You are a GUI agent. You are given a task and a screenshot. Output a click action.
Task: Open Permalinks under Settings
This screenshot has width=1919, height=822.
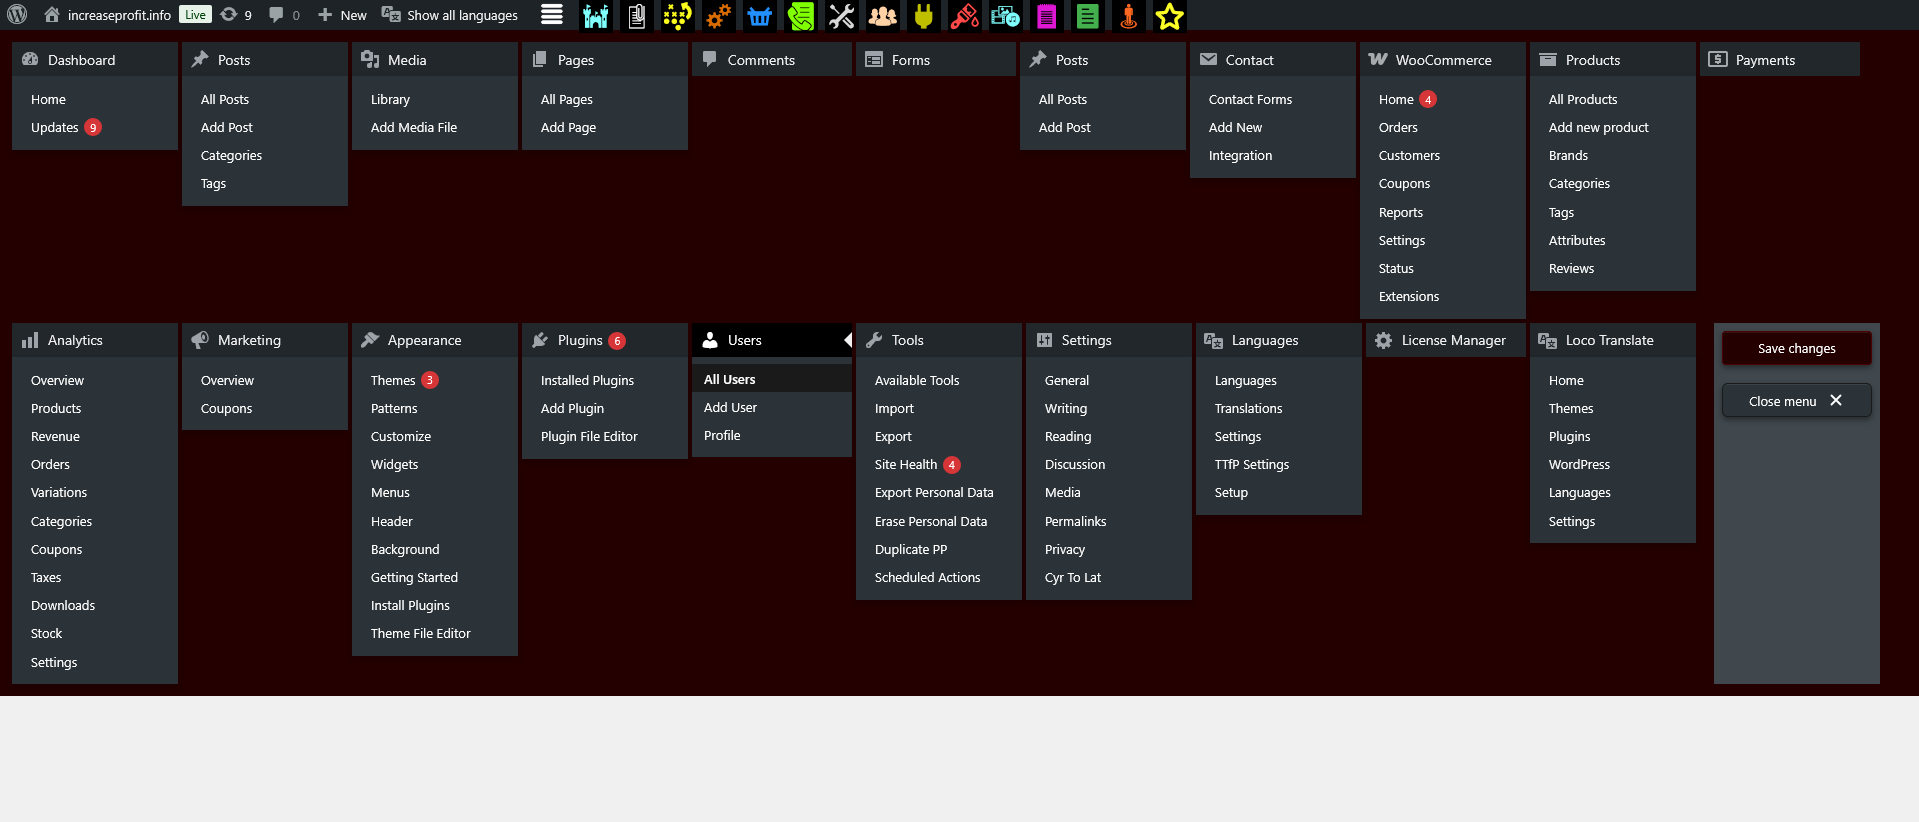click(1075, 521)
